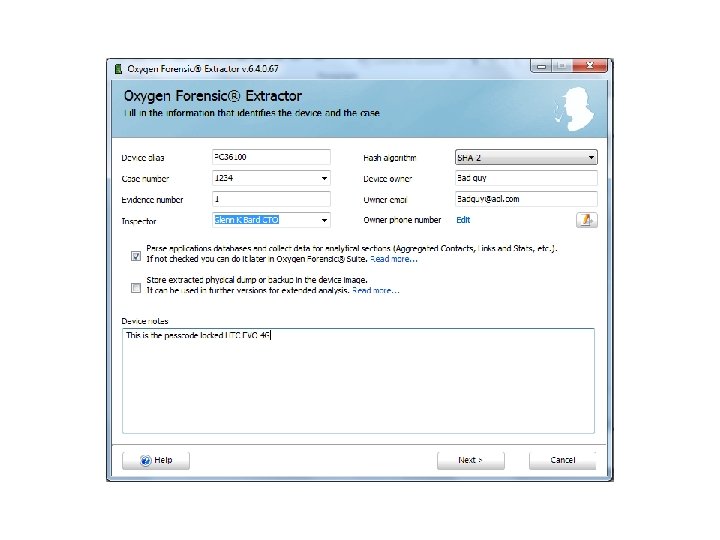Click the Device notes label
The image size is (720, 540).
145,321
